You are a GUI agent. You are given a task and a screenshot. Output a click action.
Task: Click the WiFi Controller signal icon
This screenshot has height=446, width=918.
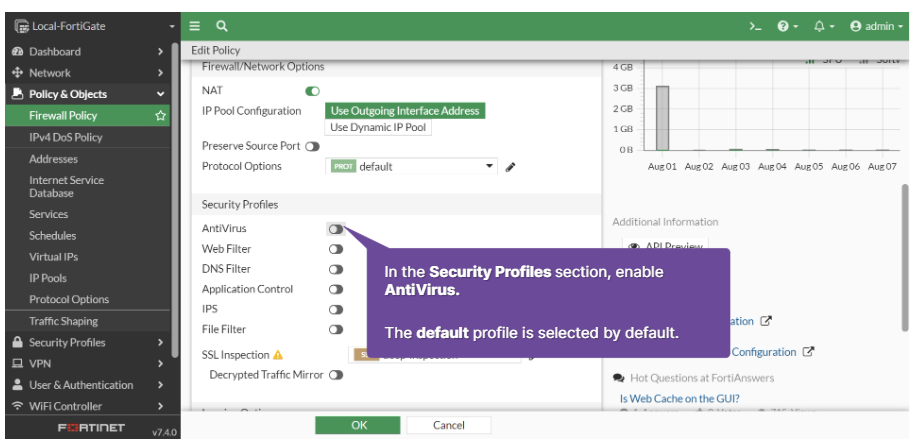click(18, 406)
